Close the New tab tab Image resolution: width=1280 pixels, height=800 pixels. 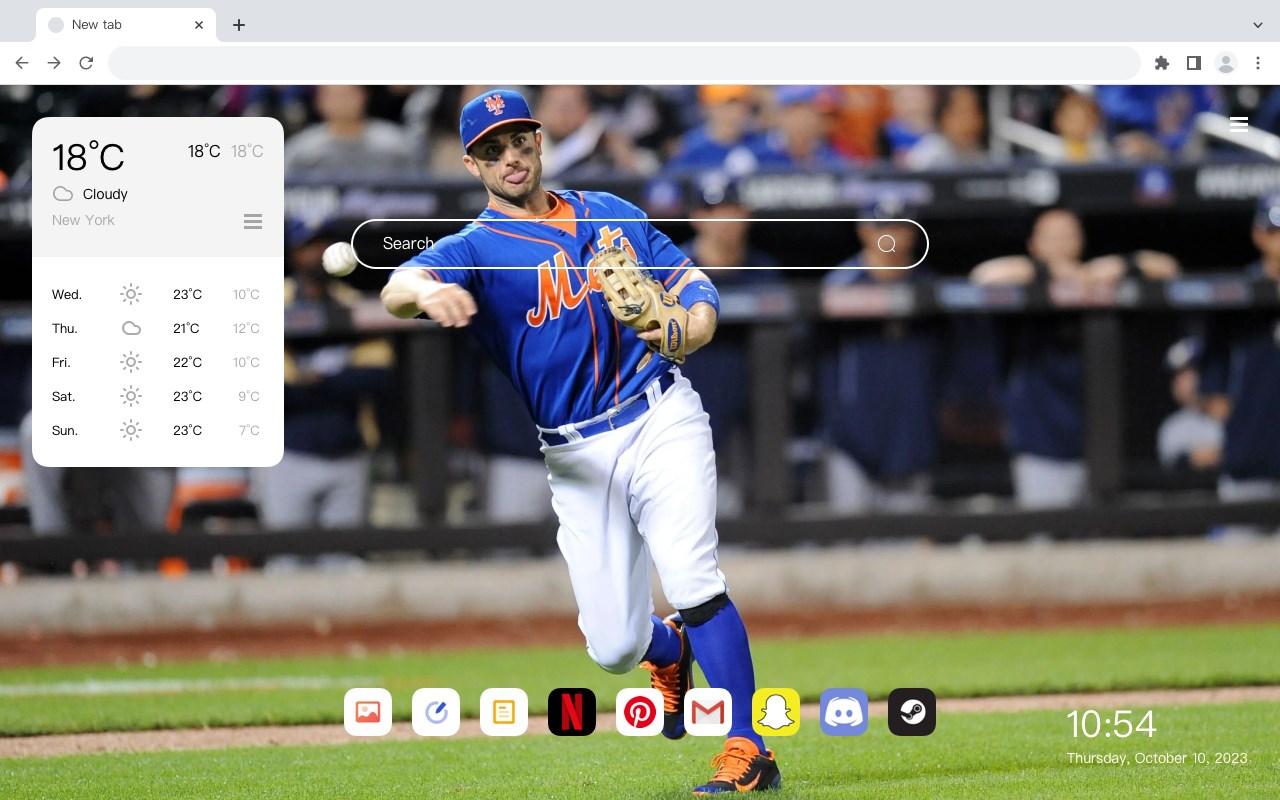tap(199, 25)
